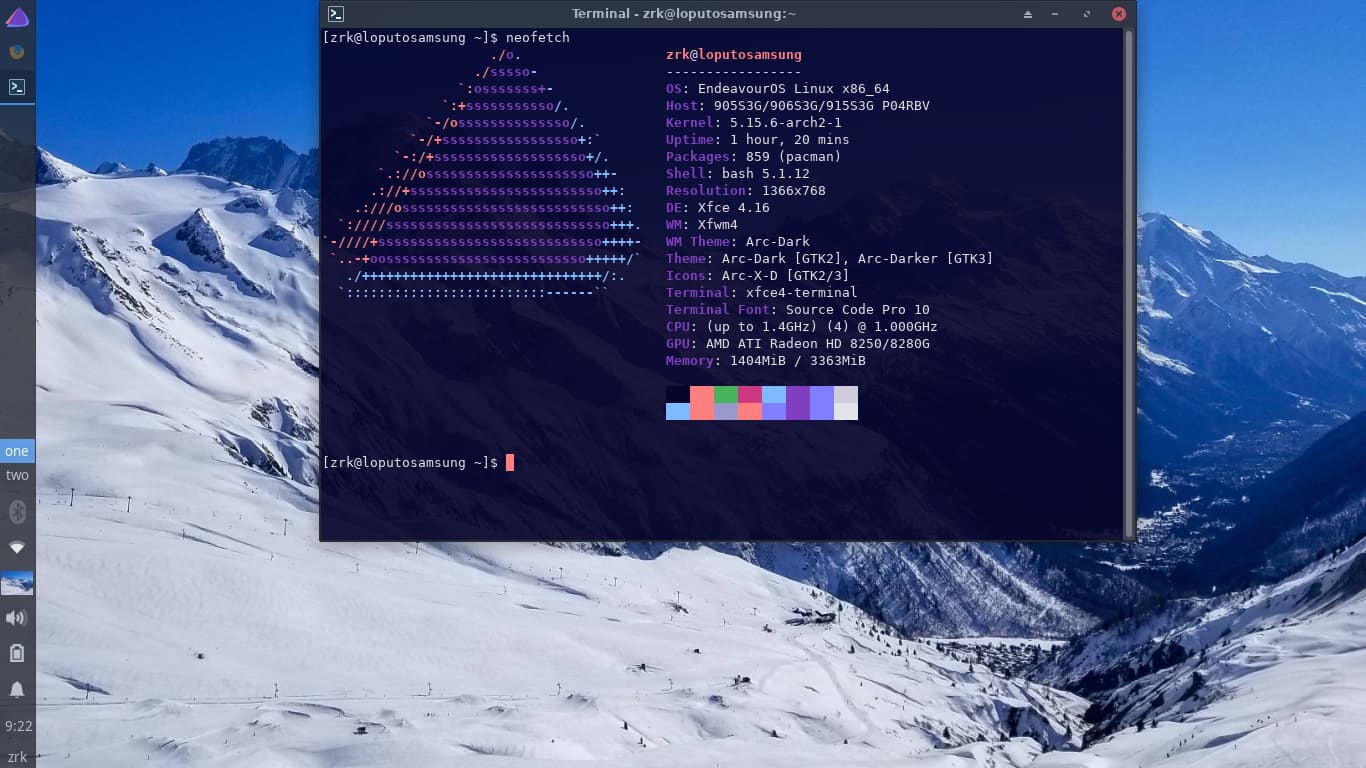
Task: Maximize the Terminal window
Action: point(1087,14)
